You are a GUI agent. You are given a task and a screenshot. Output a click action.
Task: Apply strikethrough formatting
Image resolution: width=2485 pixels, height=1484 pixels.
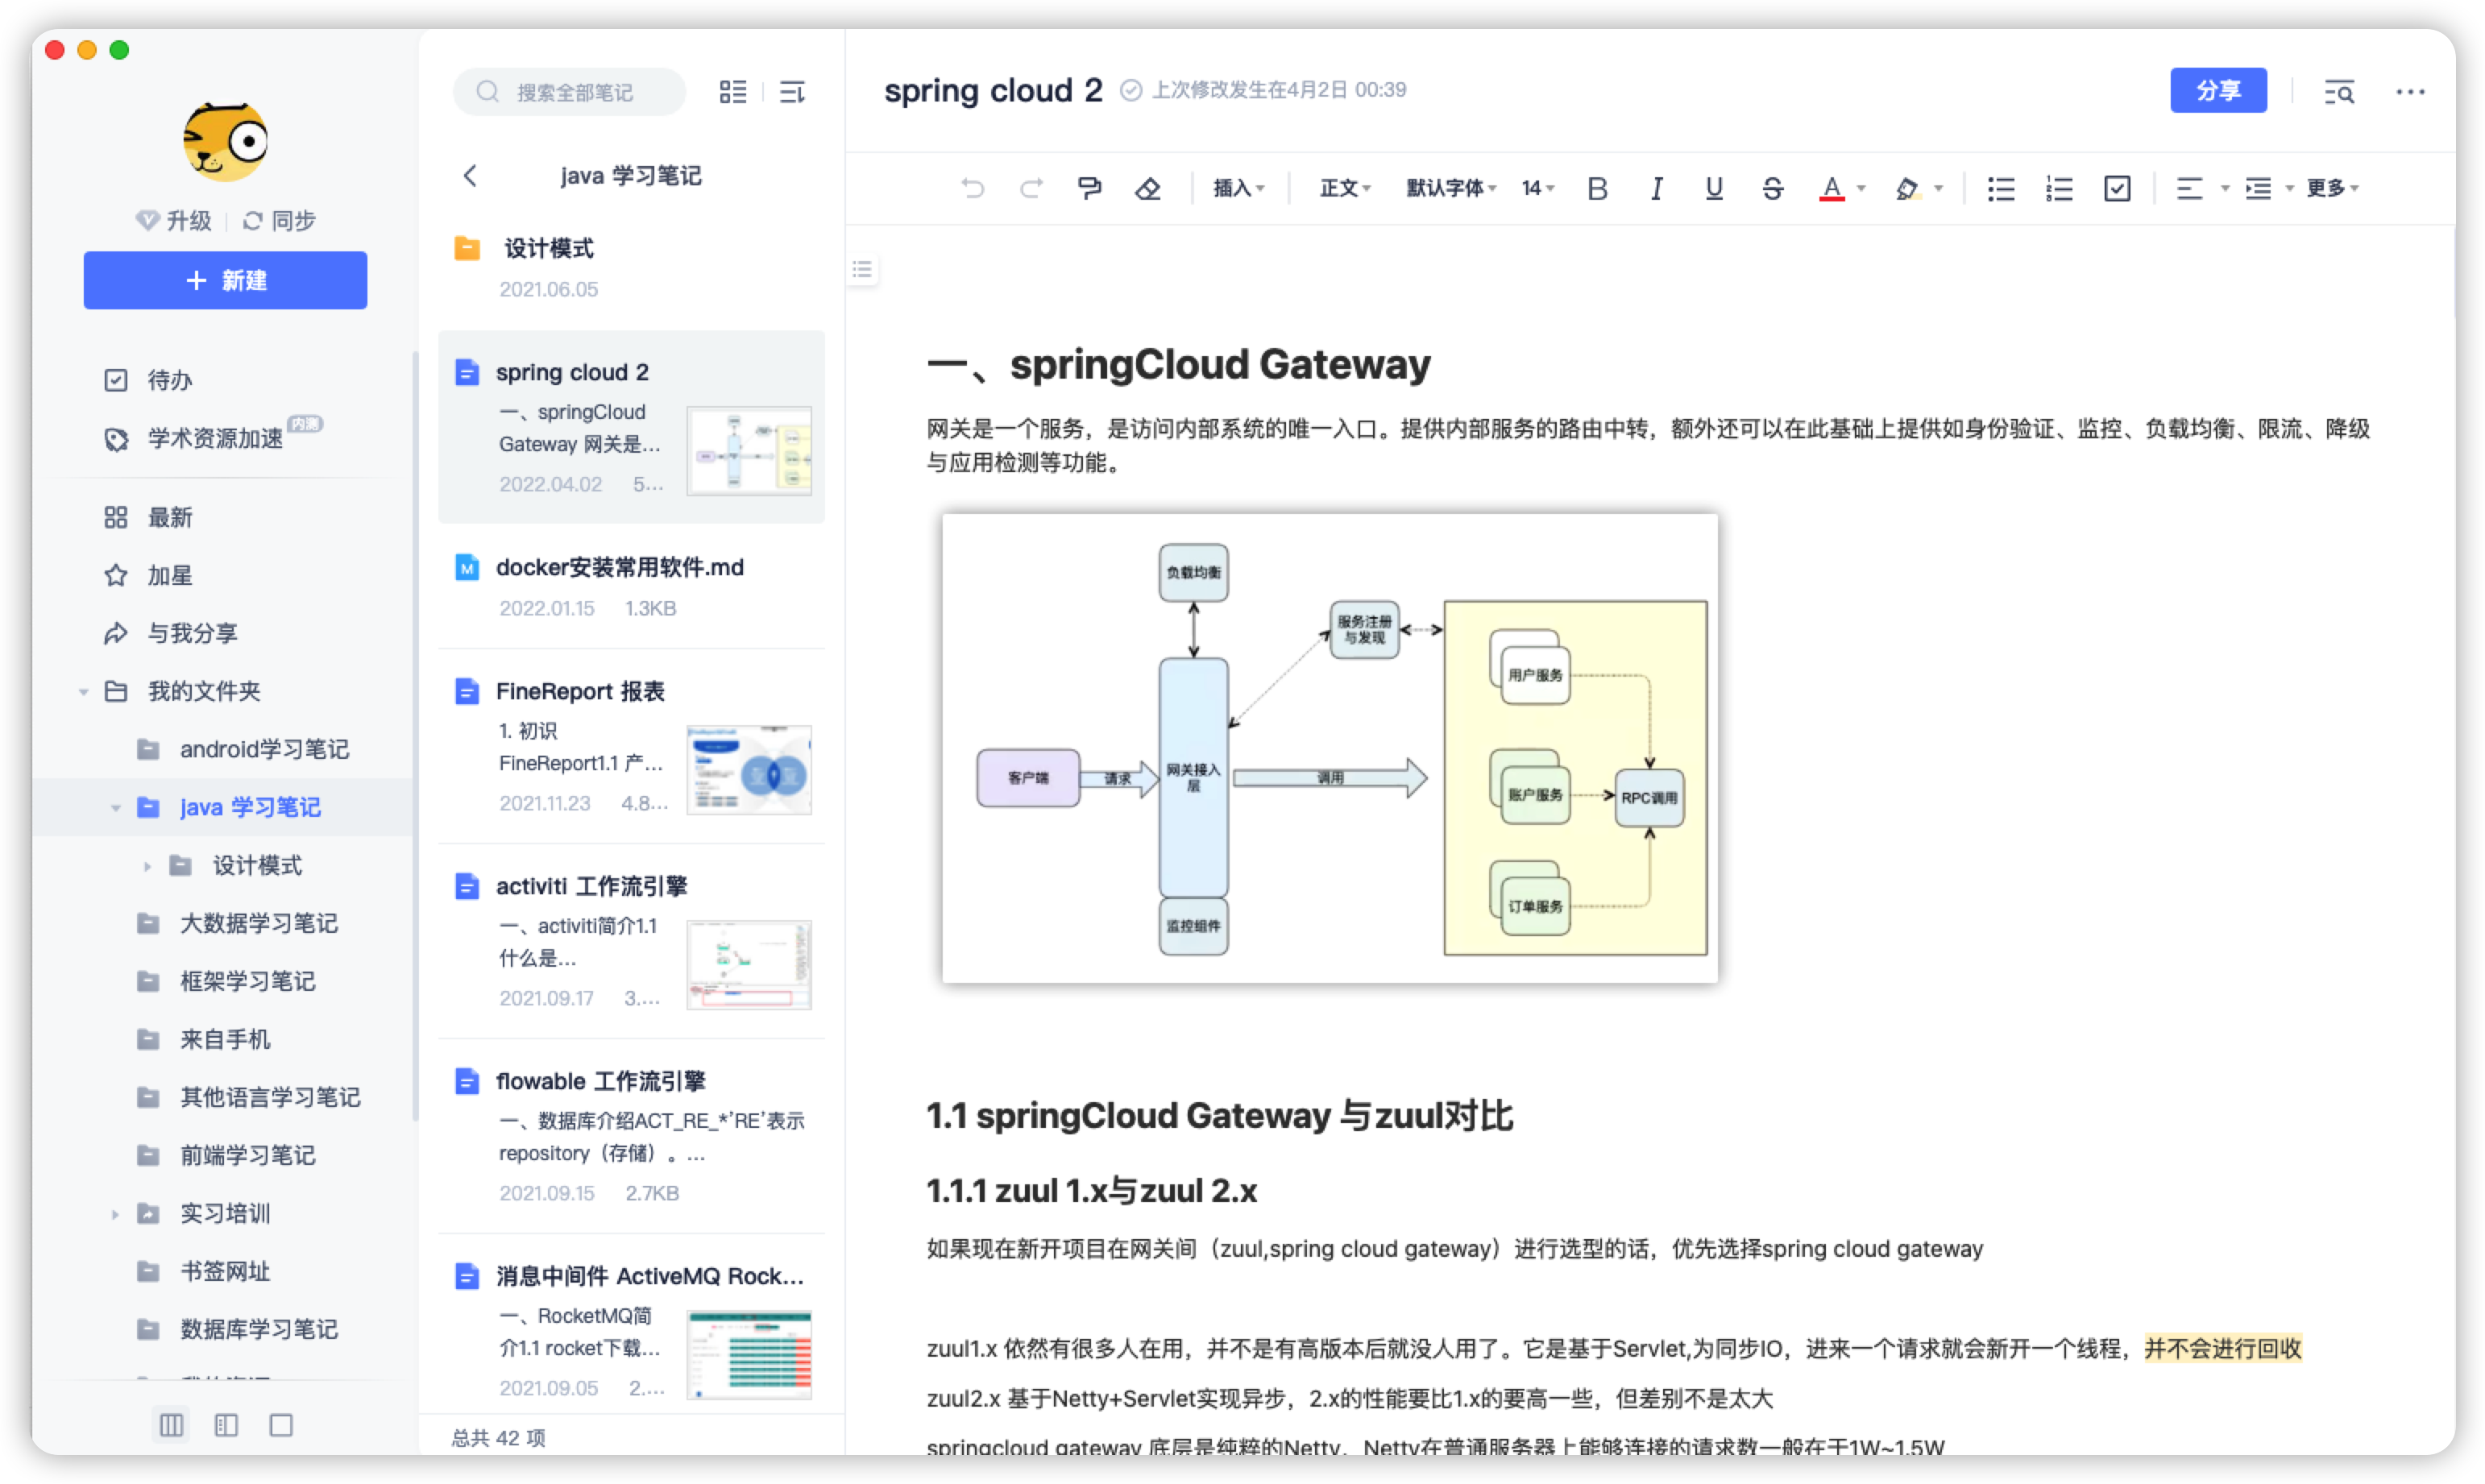1772,188
